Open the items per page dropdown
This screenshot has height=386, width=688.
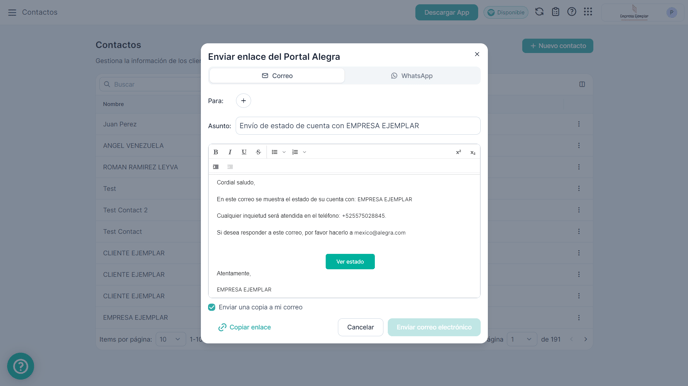click(170, 339)
